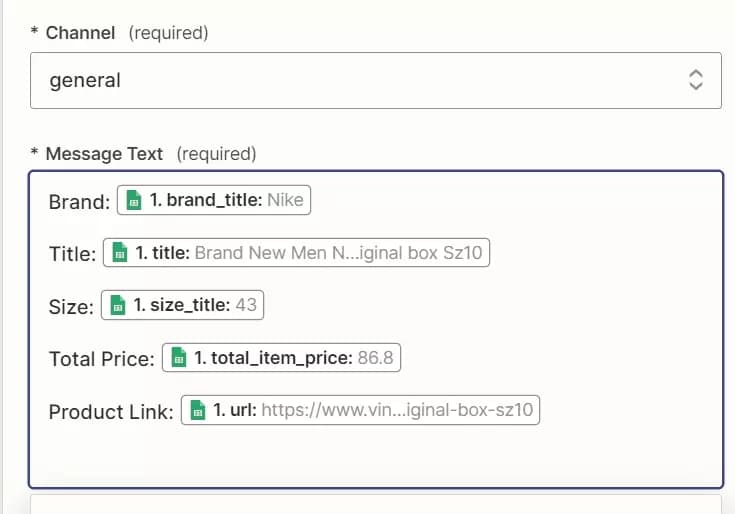Click the Sheets icon in total_item_price pill
The width and height of the screenshot is (735, 514).
click(x=180, y=357)
